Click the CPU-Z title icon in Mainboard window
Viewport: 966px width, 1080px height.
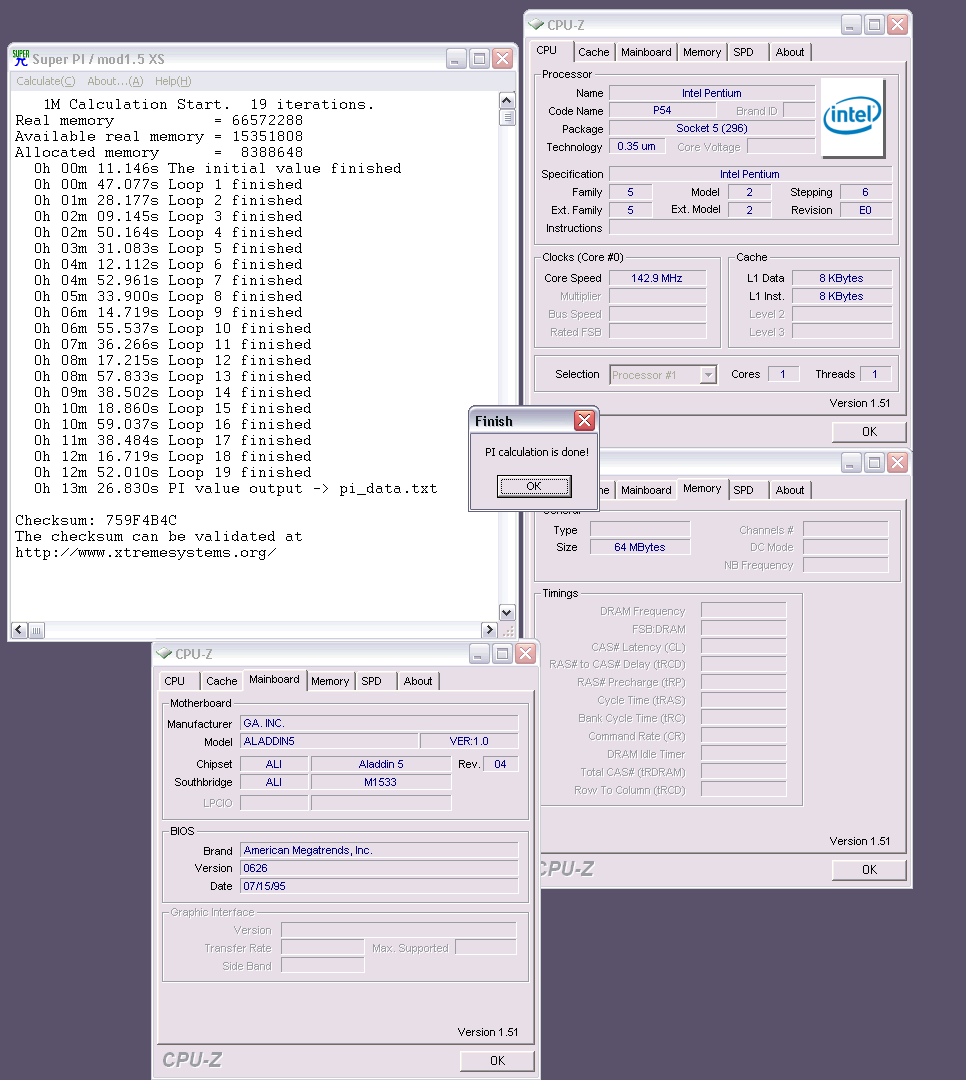point(164,654)
